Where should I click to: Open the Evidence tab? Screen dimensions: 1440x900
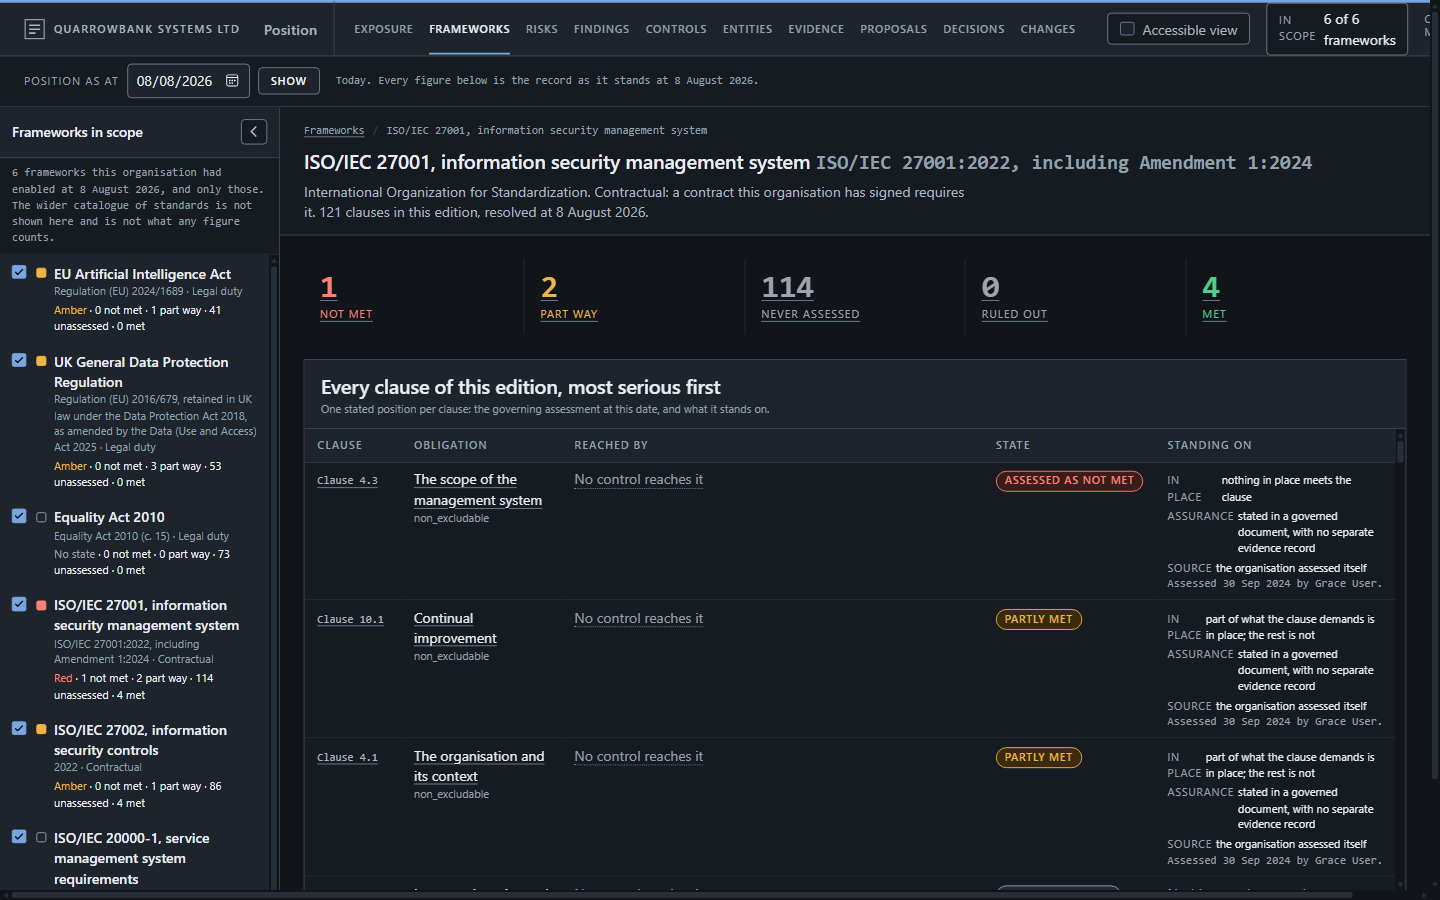coord(816,29)
